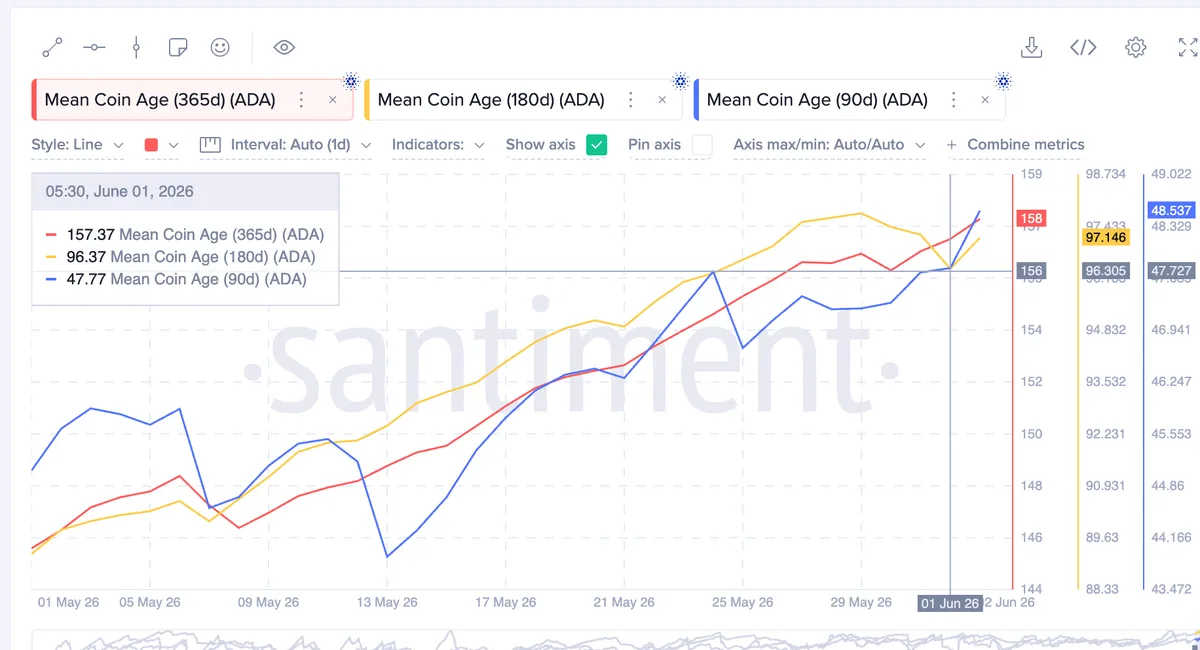
Task: Click Combine metrics button
Action: (1015, 145)
